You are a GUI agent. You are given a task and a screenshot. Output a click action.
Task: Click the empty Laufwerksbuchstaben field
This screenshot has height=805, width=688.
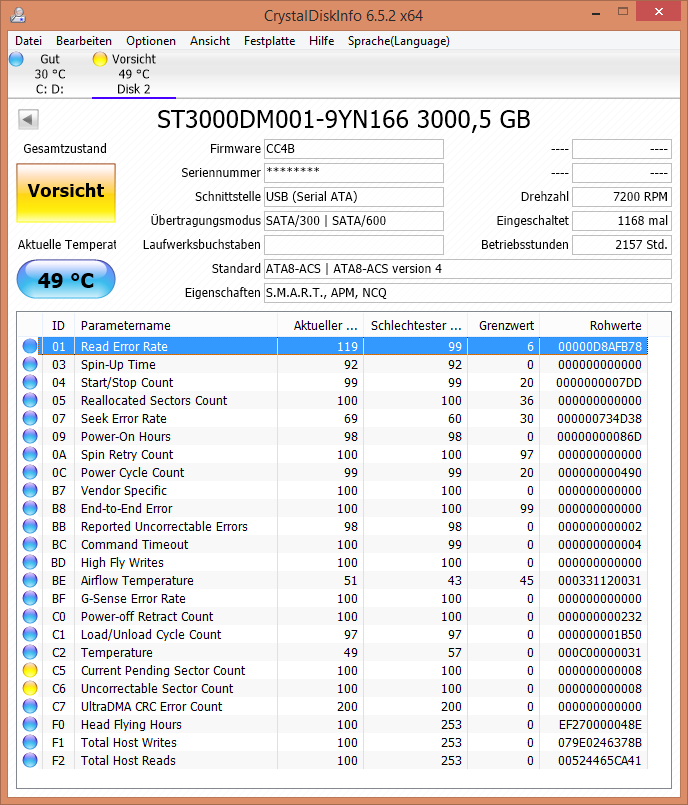354,245
